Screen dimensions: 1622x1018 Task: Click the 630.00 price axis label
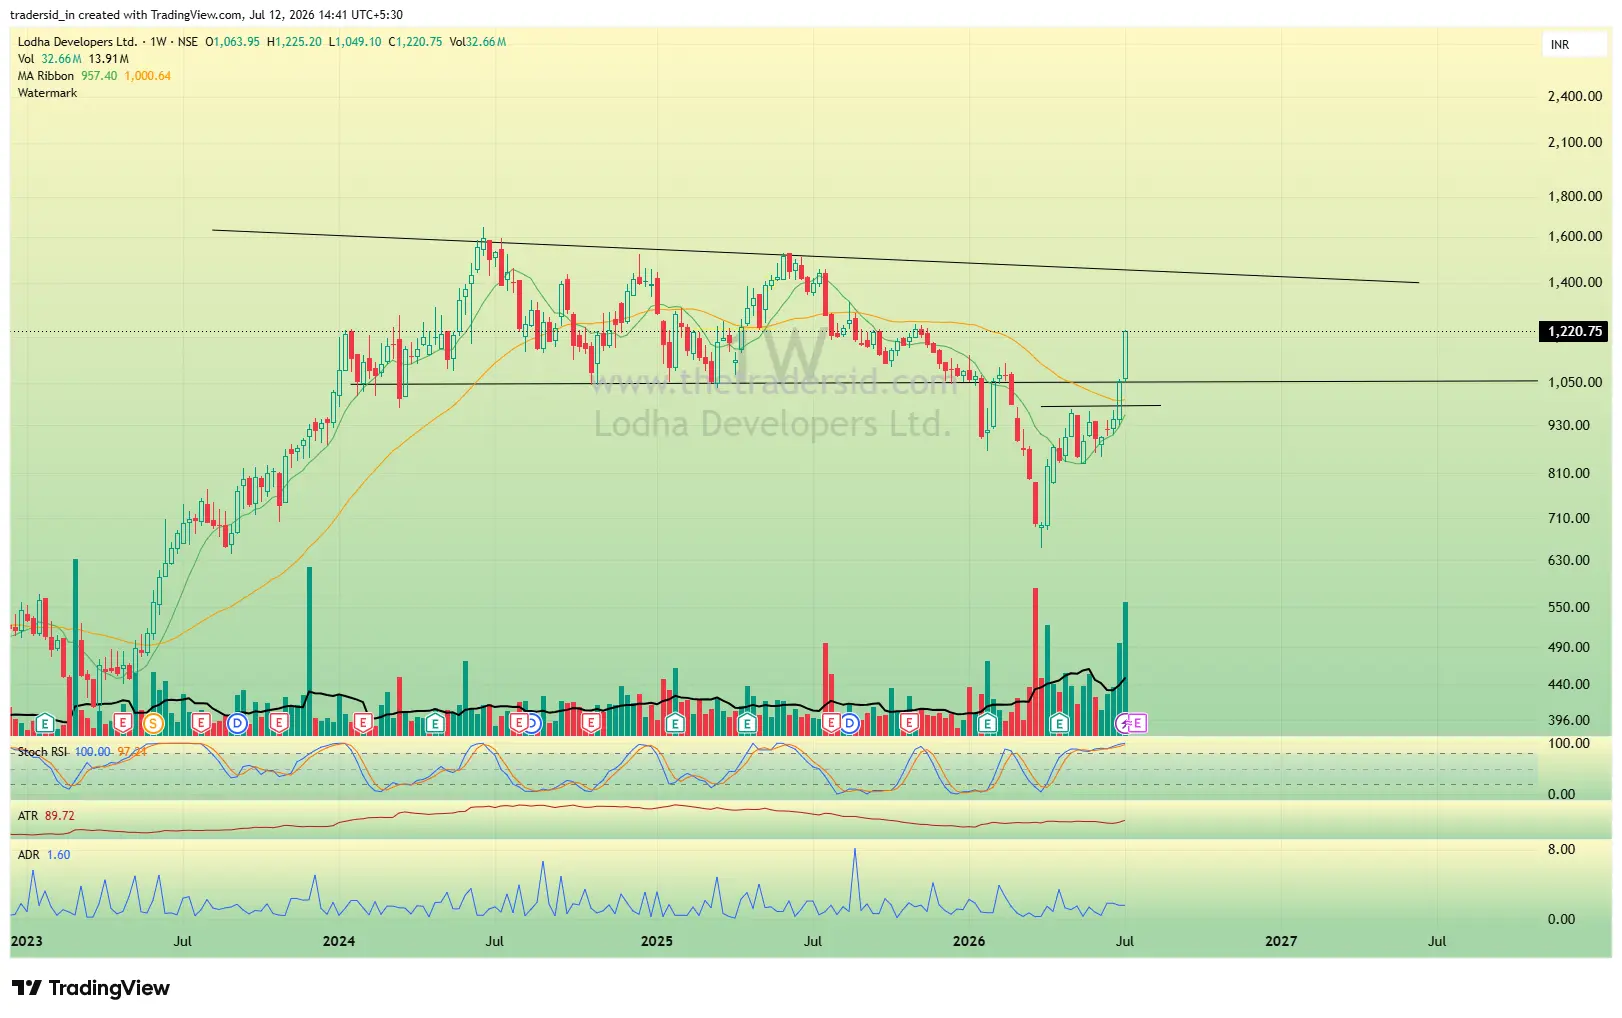1569,560
